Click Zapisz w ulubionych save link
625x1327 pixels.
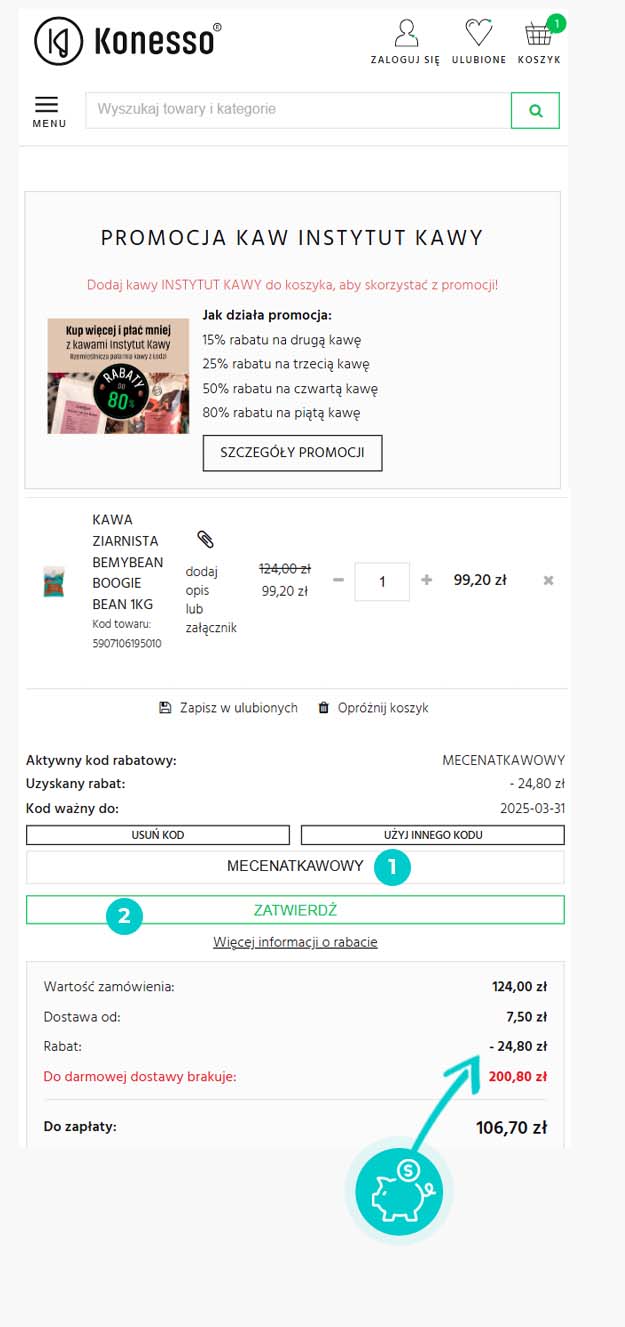[229, 708]
